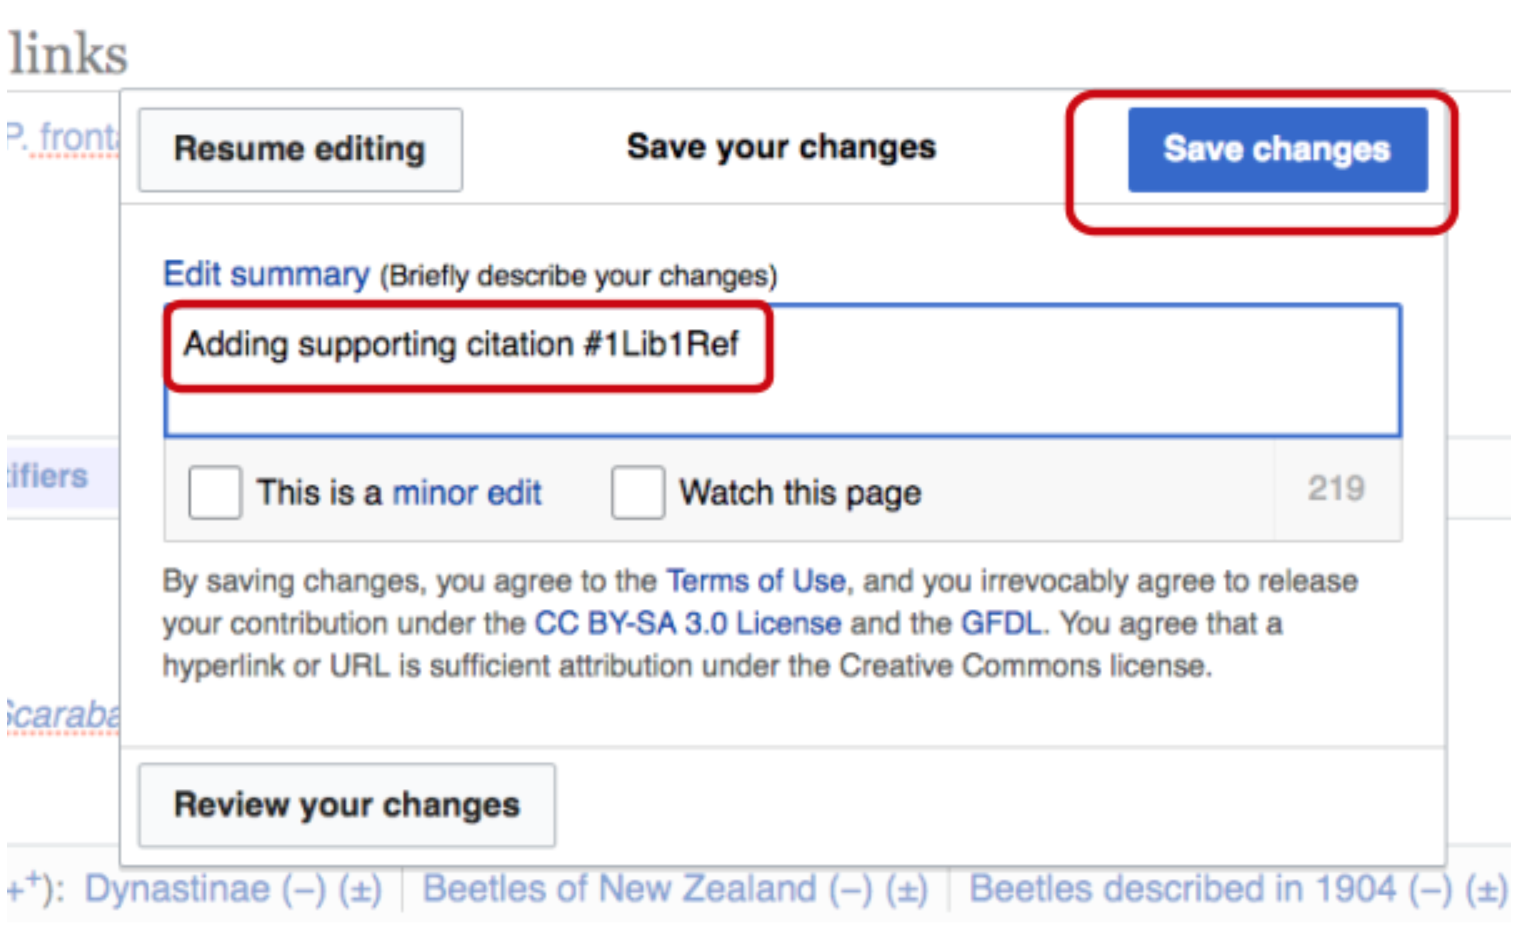Remove Beetles described in 1904 via (–)
The height and width of the screenshot is (946, 1520).
[x=1430, y=888]
